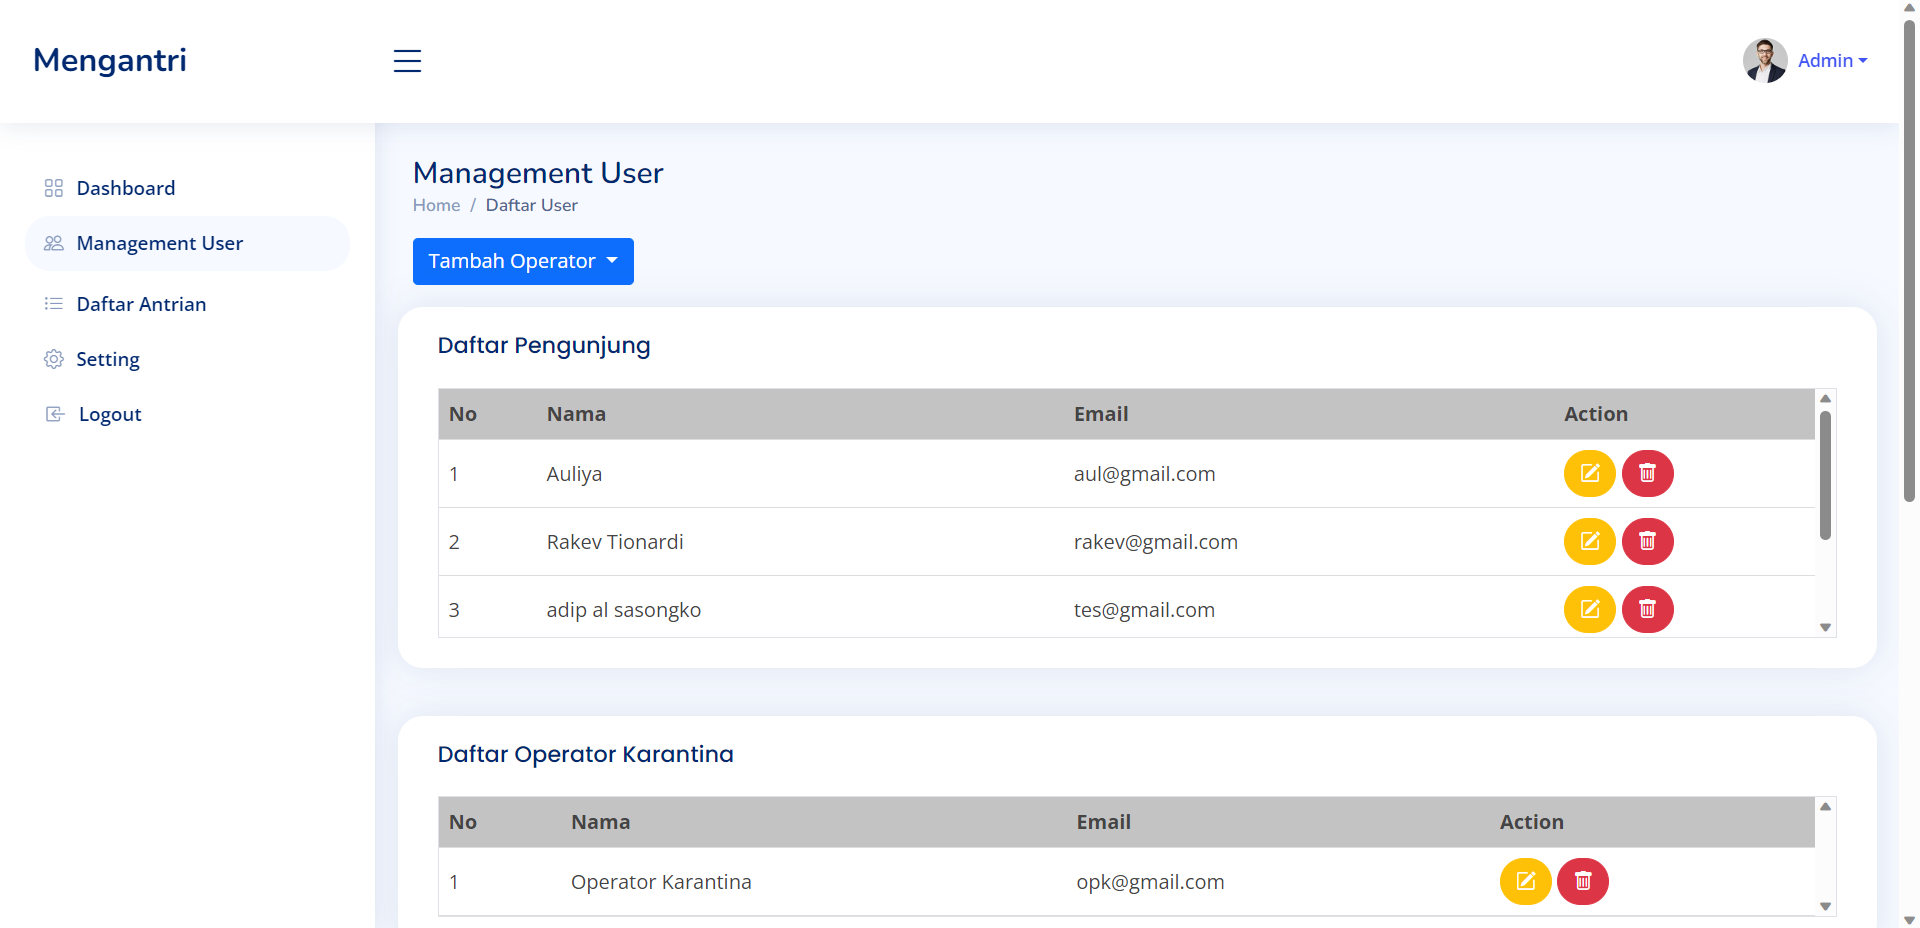Open Daftar Antrian in sidebar
The height and width of the screenshot is (928, 1920).
(x=187, y=304)
